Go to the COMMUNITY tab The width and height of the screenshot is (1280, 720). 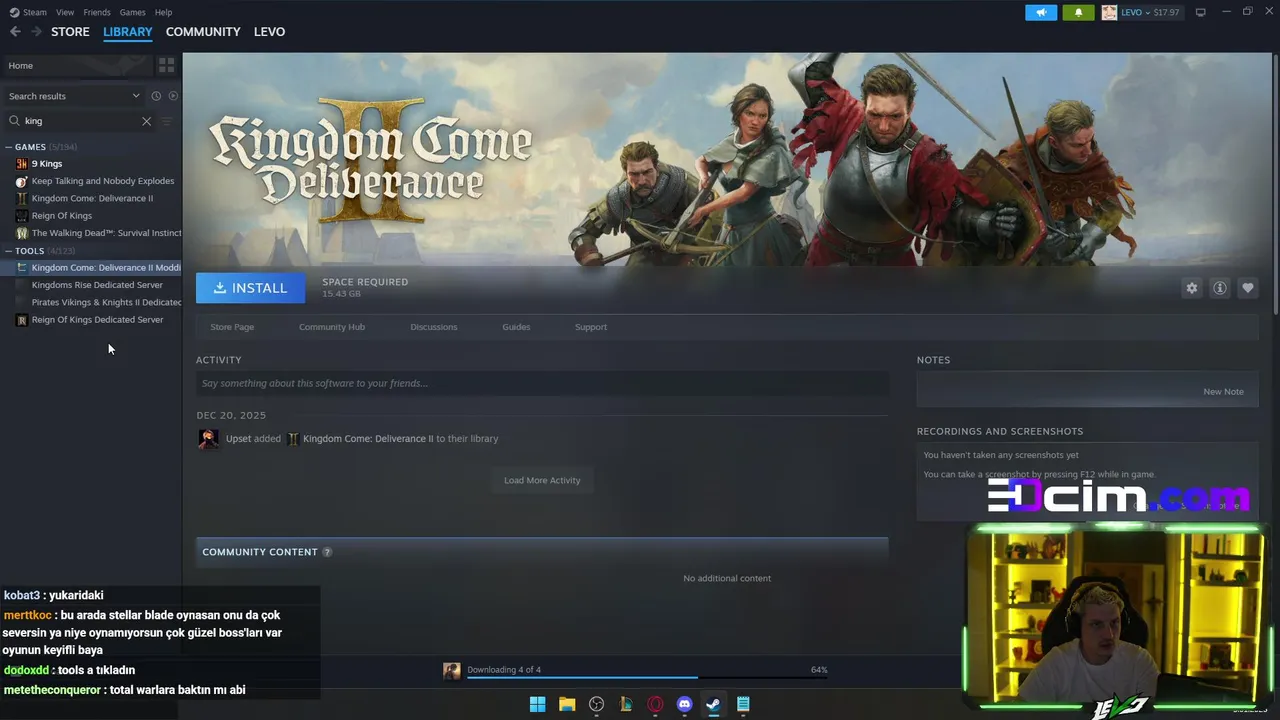point(203,32)
